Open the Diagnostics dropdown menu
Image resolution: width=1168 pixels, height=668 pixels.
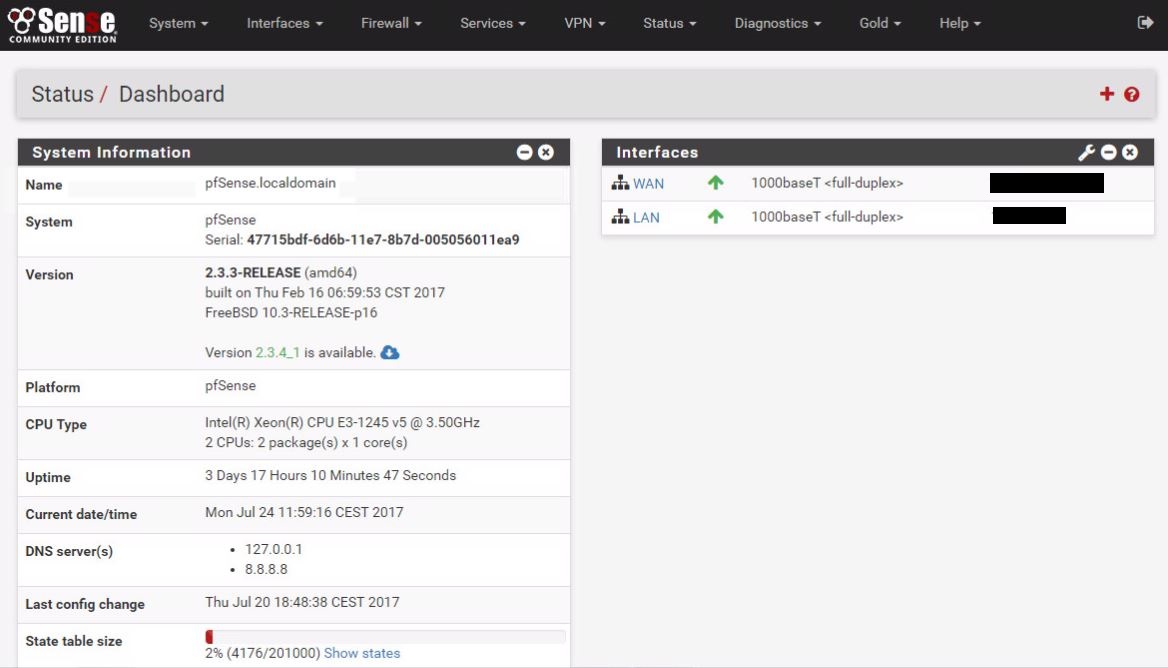click(x=777, y=23)
